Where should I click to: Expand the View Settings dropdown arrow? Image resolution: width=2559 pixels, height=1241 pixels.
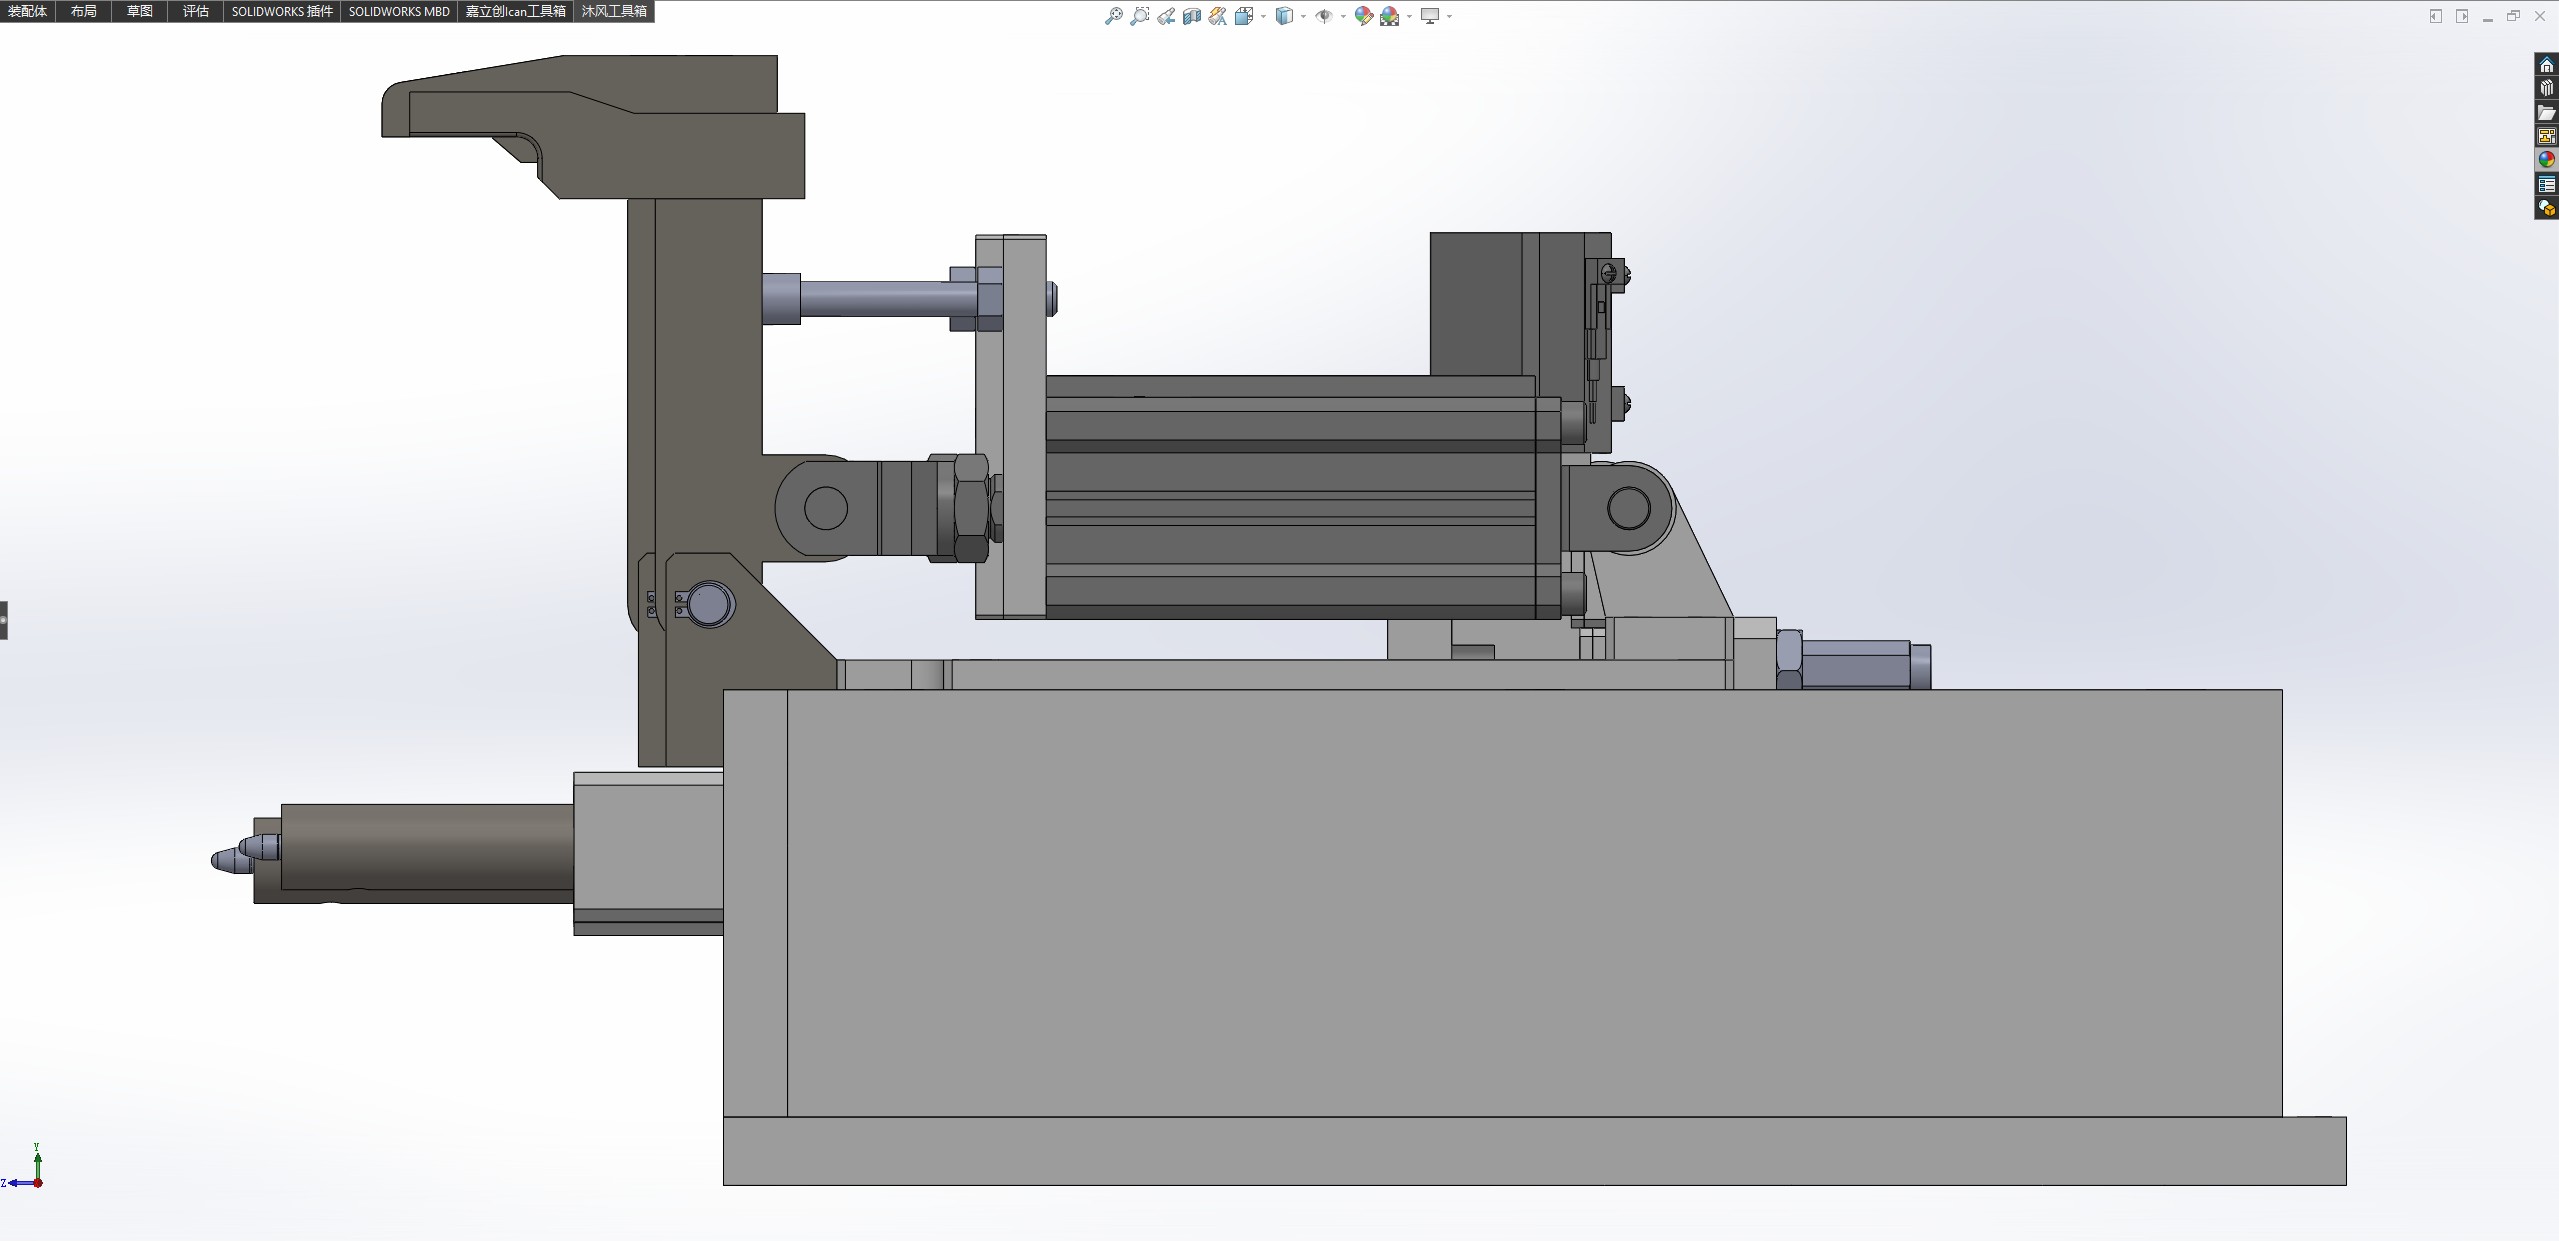1449,16
